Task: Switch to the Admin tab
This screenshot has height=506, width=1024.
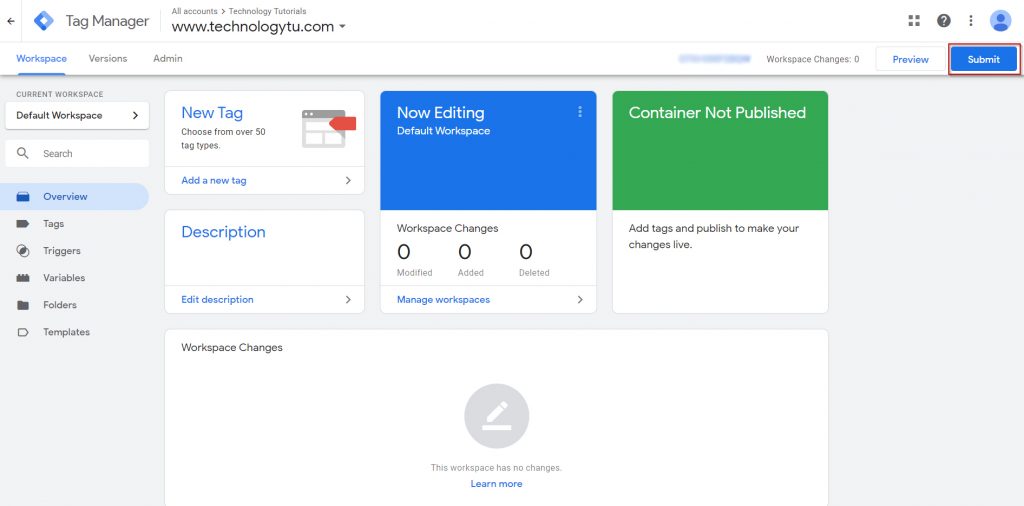Action: coord(168,59)
